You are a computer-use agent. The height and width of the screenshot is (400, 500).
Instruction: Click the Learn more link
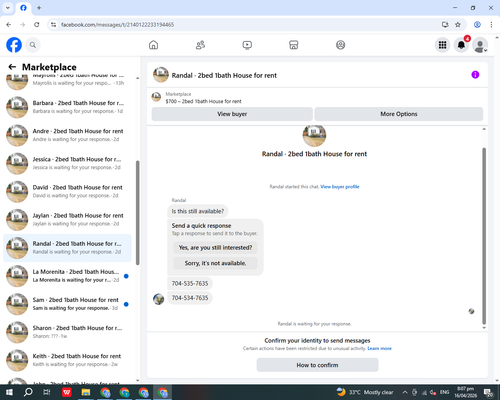click(x=379, y=348)
